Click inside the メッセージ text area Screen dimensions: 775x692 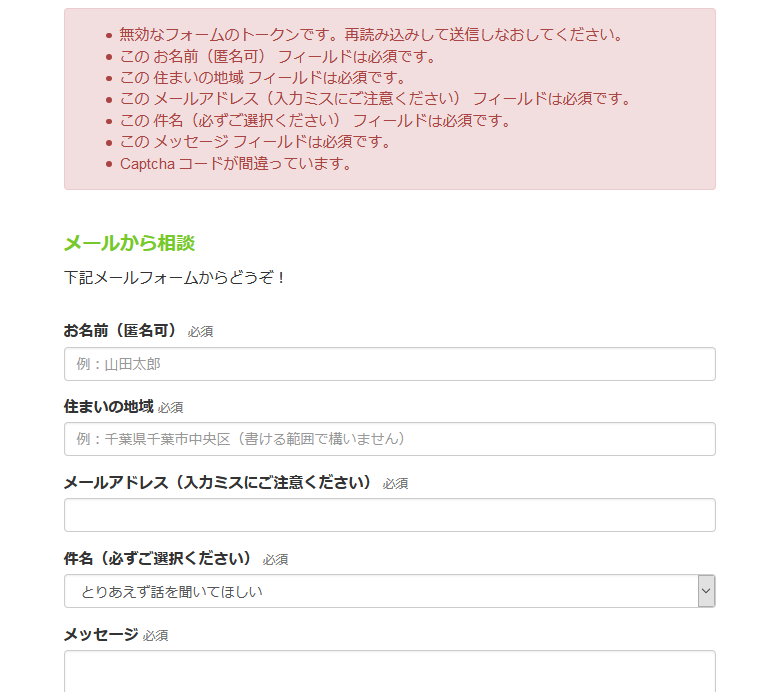[x=389, y=671]
